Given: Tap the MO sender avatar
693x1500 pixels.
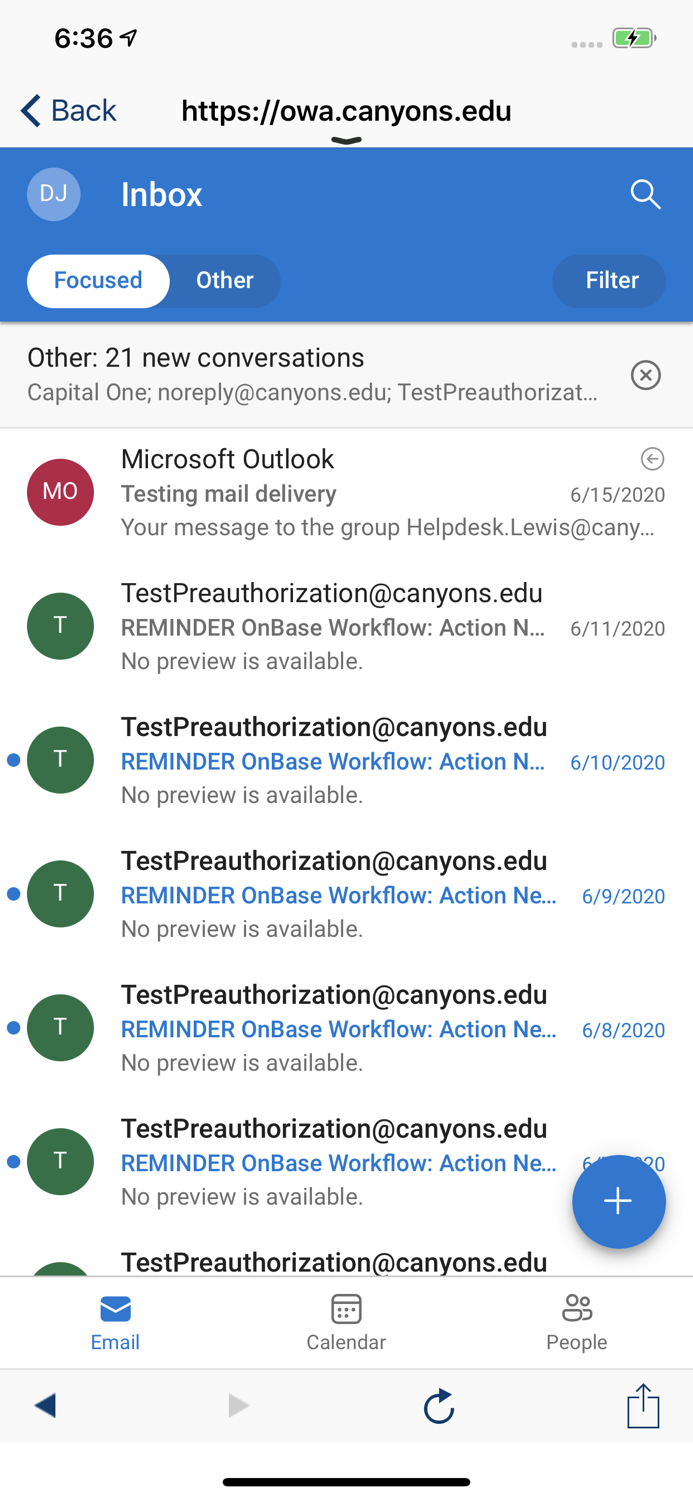Looking at the screenshot, I should (60, 492).
